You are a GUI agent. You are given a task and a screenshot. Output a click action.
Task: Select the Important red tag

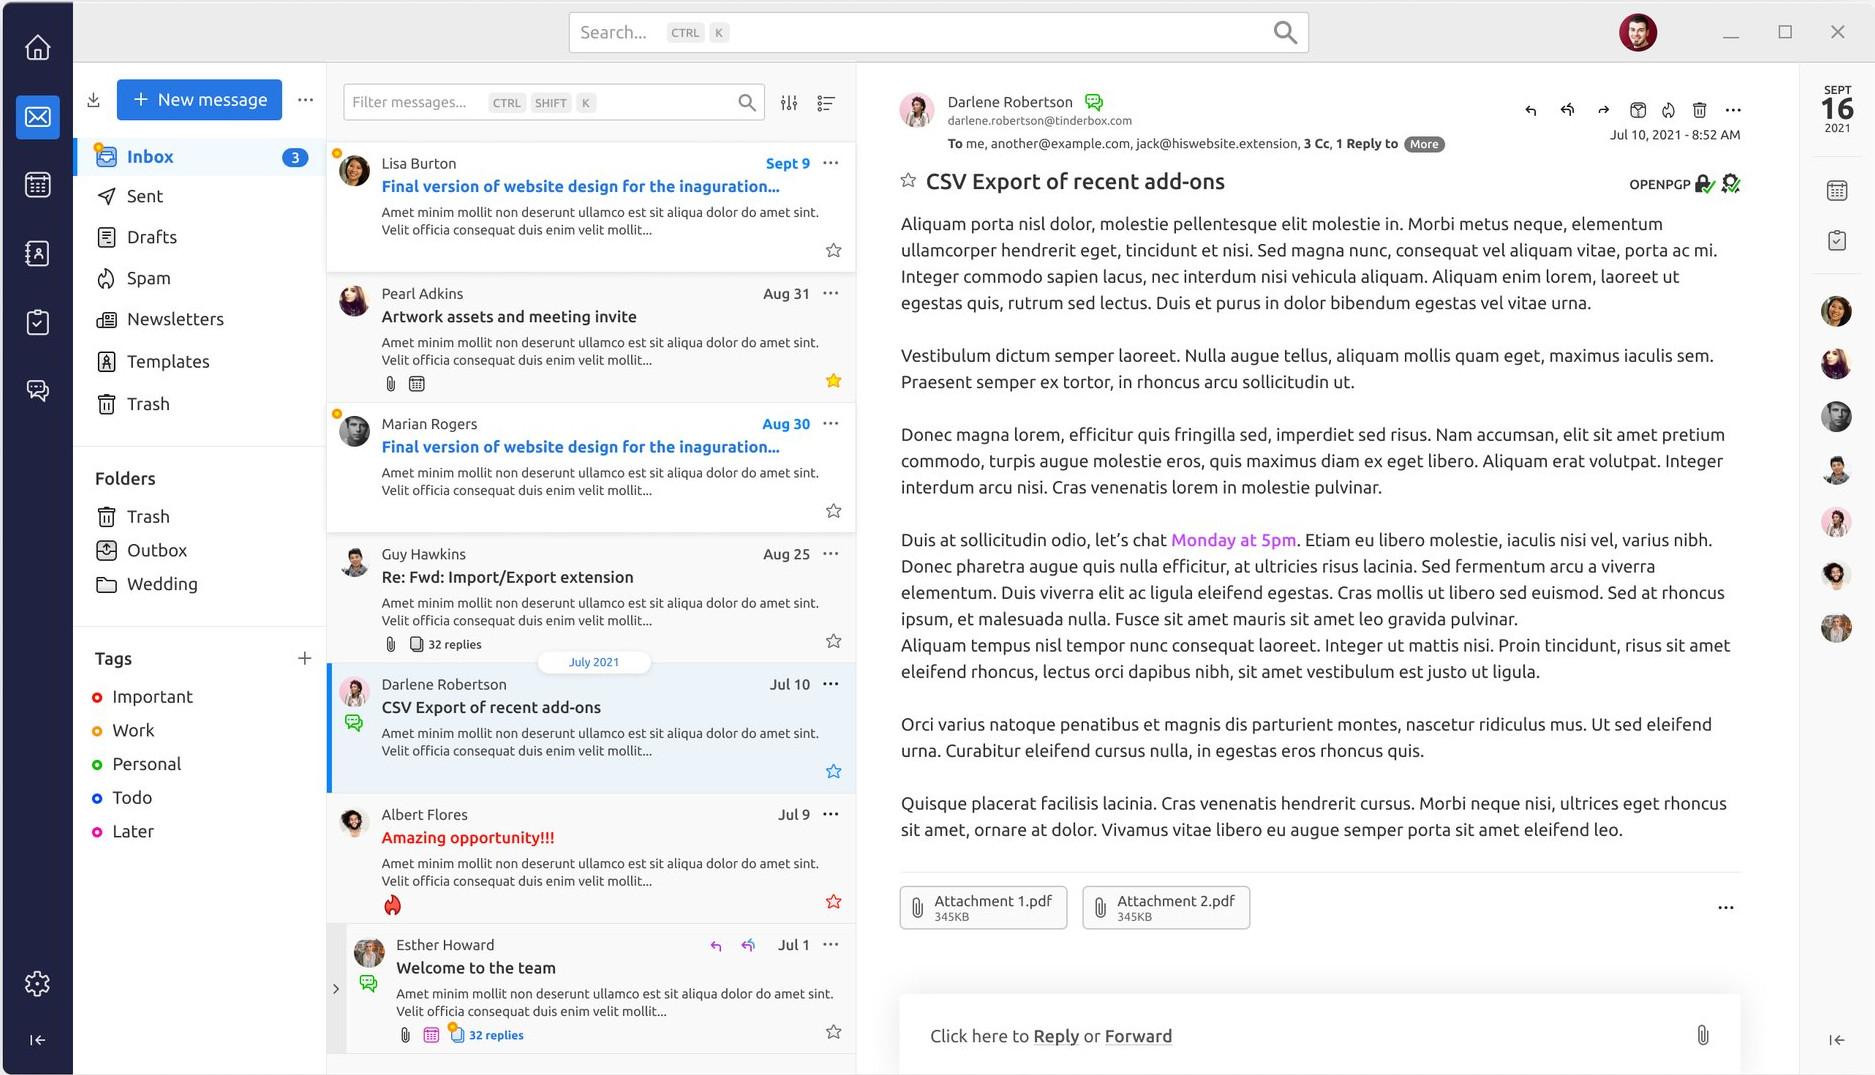pos(151,697)
